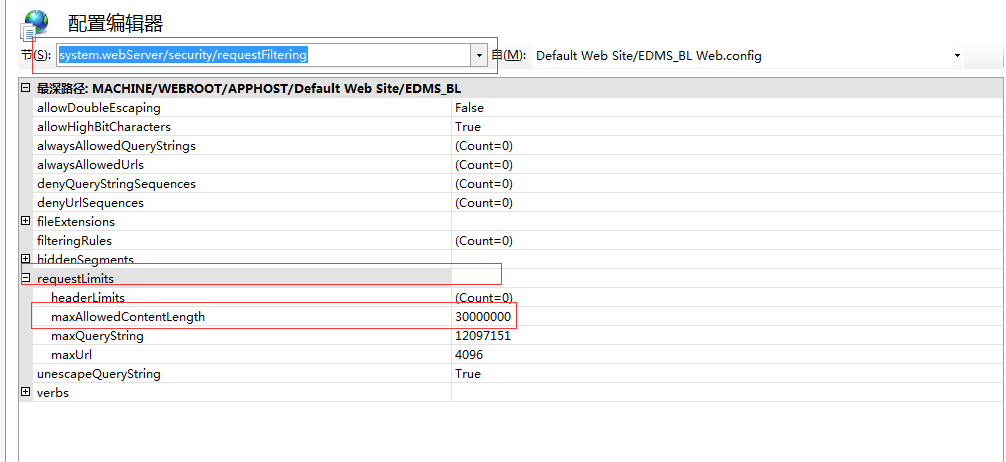Image resolution: width=1006 pixels, height=462 pixels.
Task: Select the maxQueryString property
Action: [x=98, y=336]
